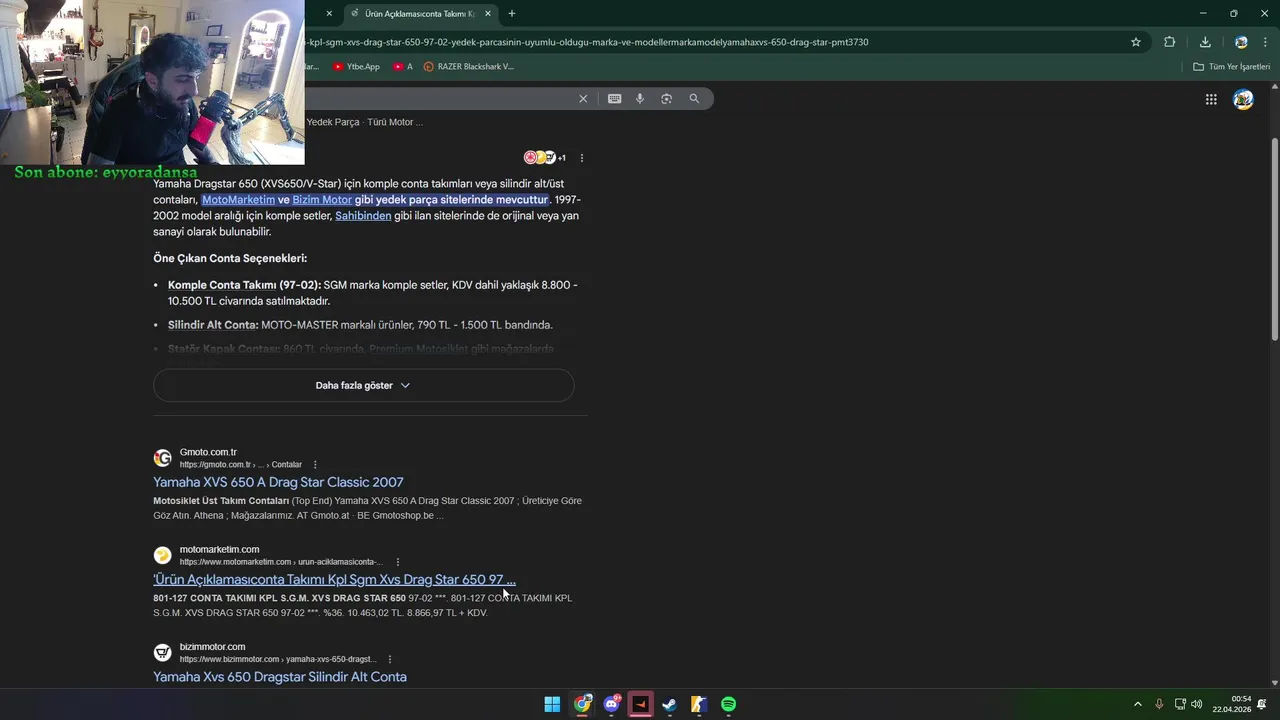Open Ürün Açıklamasıconta Takımı Kpl Sgm result
Screen dimensions: 1280x720
pyautogui.click(x=334, y=579)
